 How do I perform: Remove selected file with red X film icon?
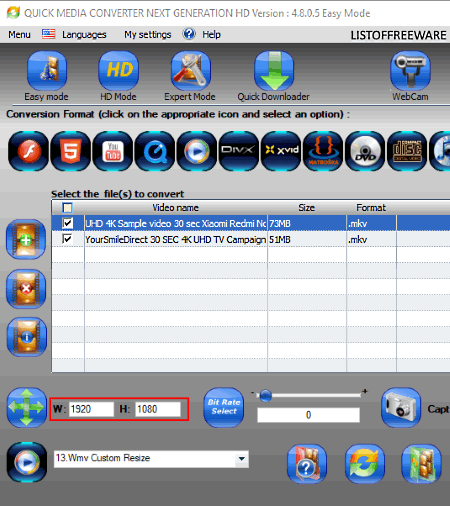click(x=26, y=289)
